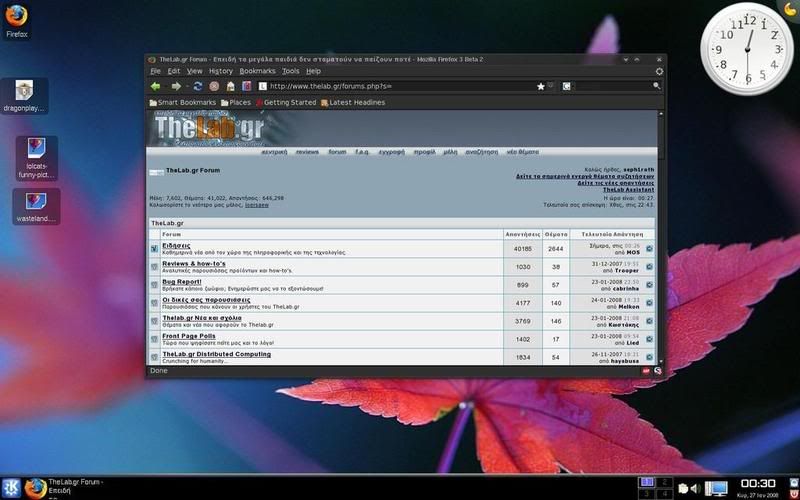Go to last post by cabrinha
800x500 pixels.
tap(649, 285)
